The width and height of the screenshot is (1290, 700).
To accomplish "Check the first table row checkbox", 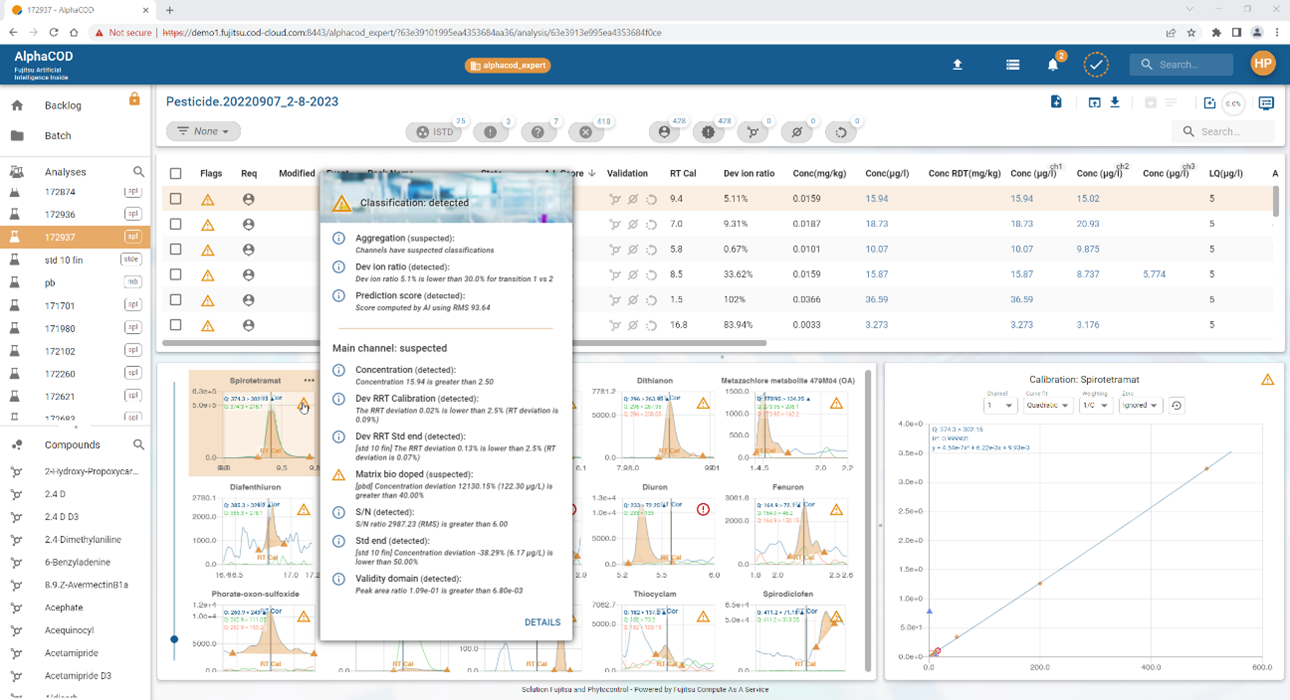I will pyautogui.click(x=176, y=199).
